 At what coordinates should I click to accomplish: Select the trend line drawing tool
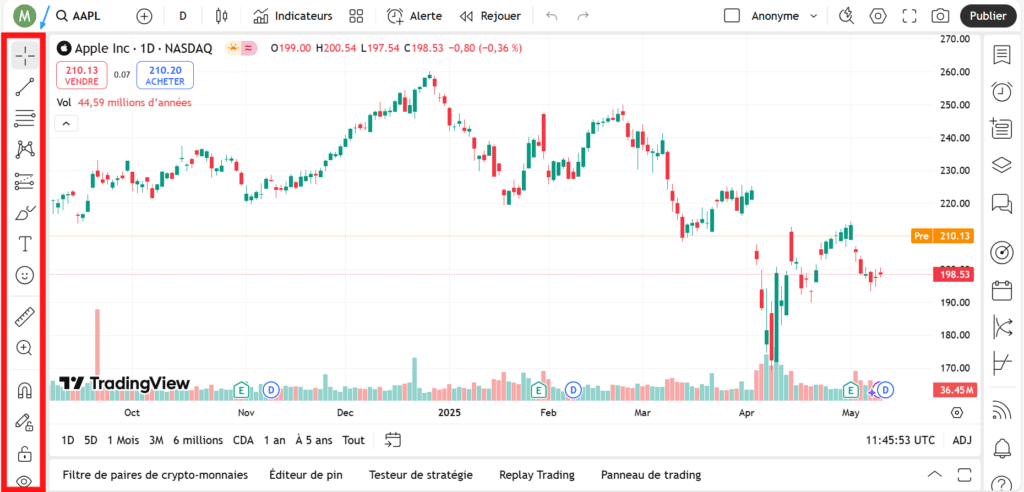click(25, 87)
